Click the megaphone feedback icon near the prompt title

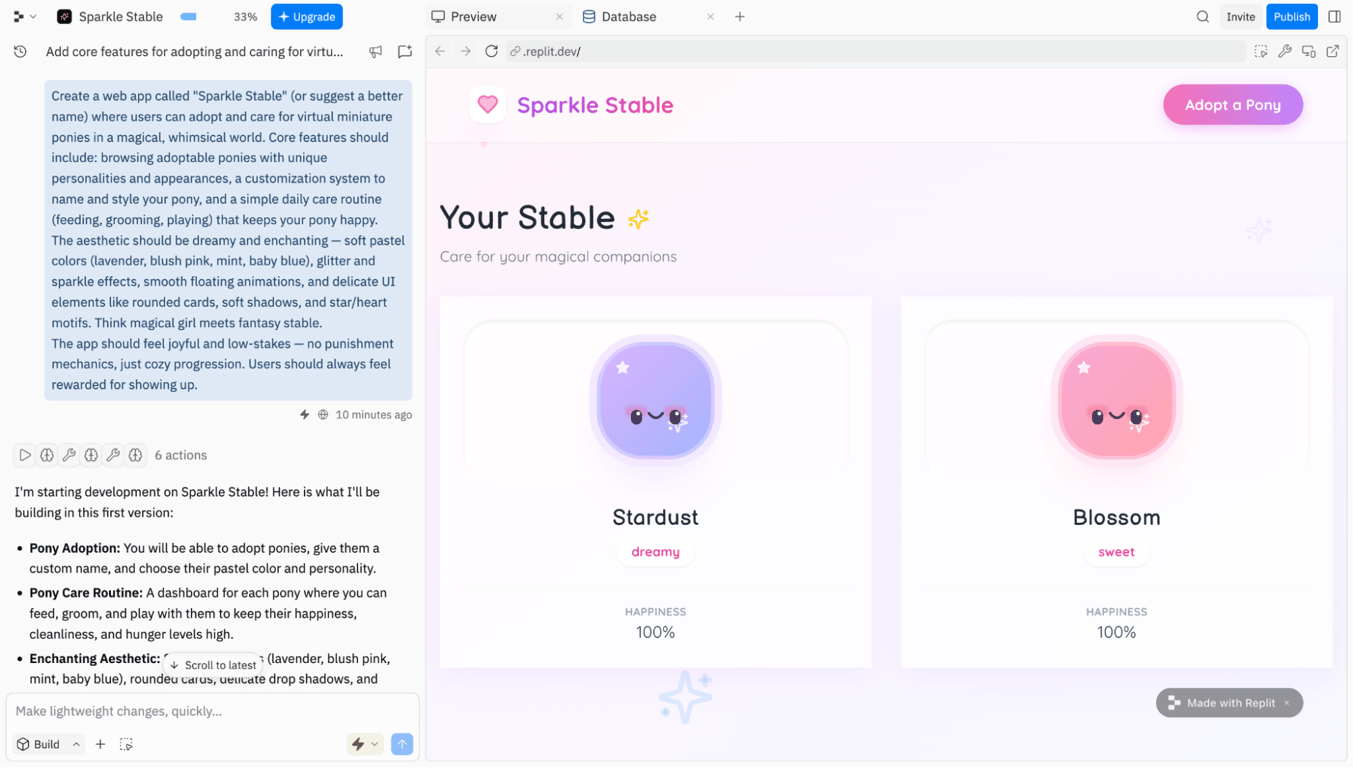click(x=376, y=51)
